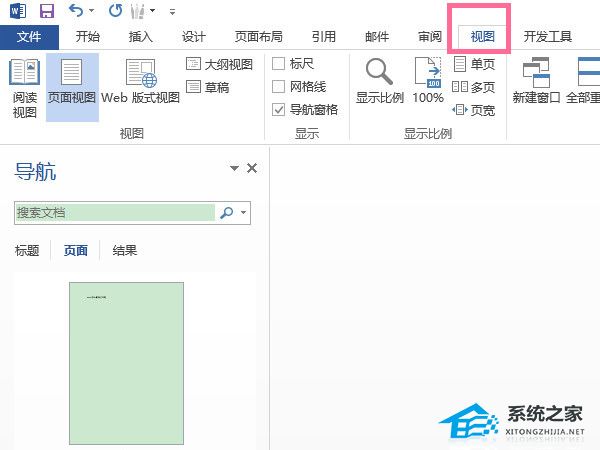Viewport: 600px width, 450px height.
Task: Switch to the 插入 tab
Action: click(x=141, y=37)
